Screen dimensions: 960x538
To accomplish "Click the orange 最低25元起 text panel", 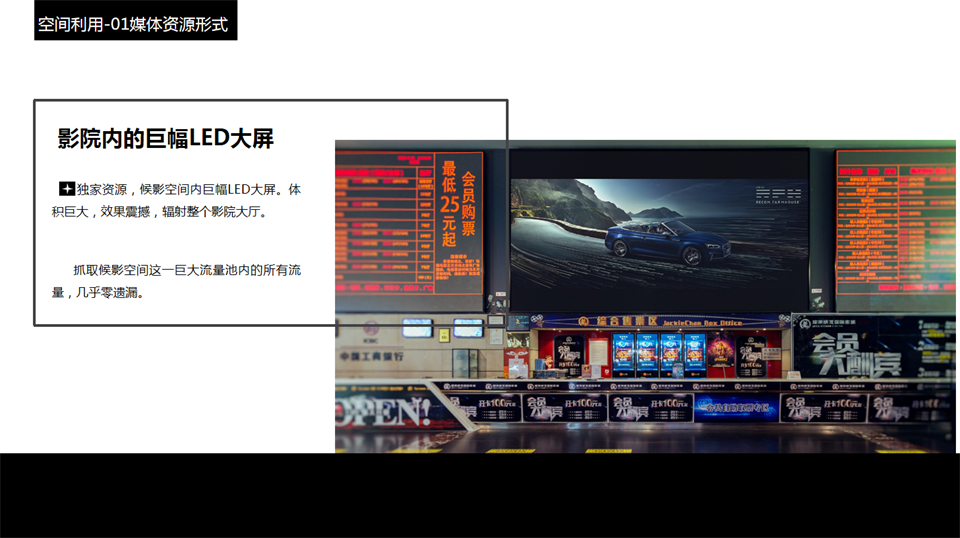I will point(449,204).
